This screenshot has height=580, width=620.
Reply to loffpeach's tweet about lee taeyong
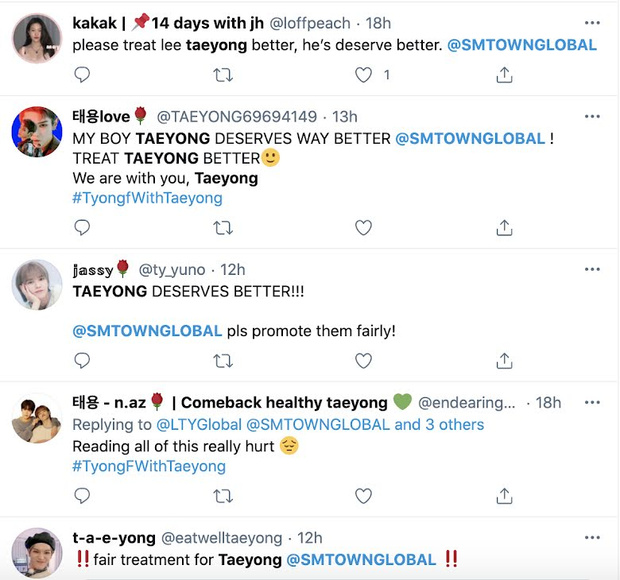[x=82, y=75]
